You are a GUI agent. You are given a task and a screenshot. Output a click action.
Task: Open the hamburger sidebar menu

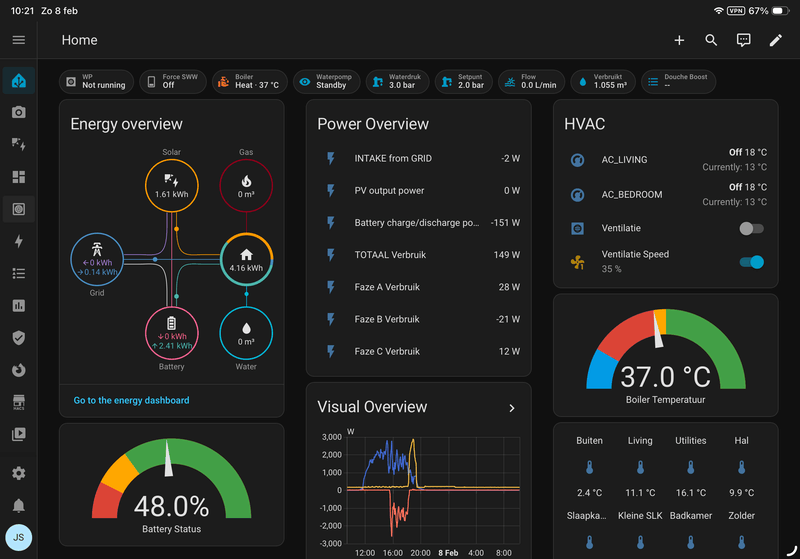(x=19, y=40)
